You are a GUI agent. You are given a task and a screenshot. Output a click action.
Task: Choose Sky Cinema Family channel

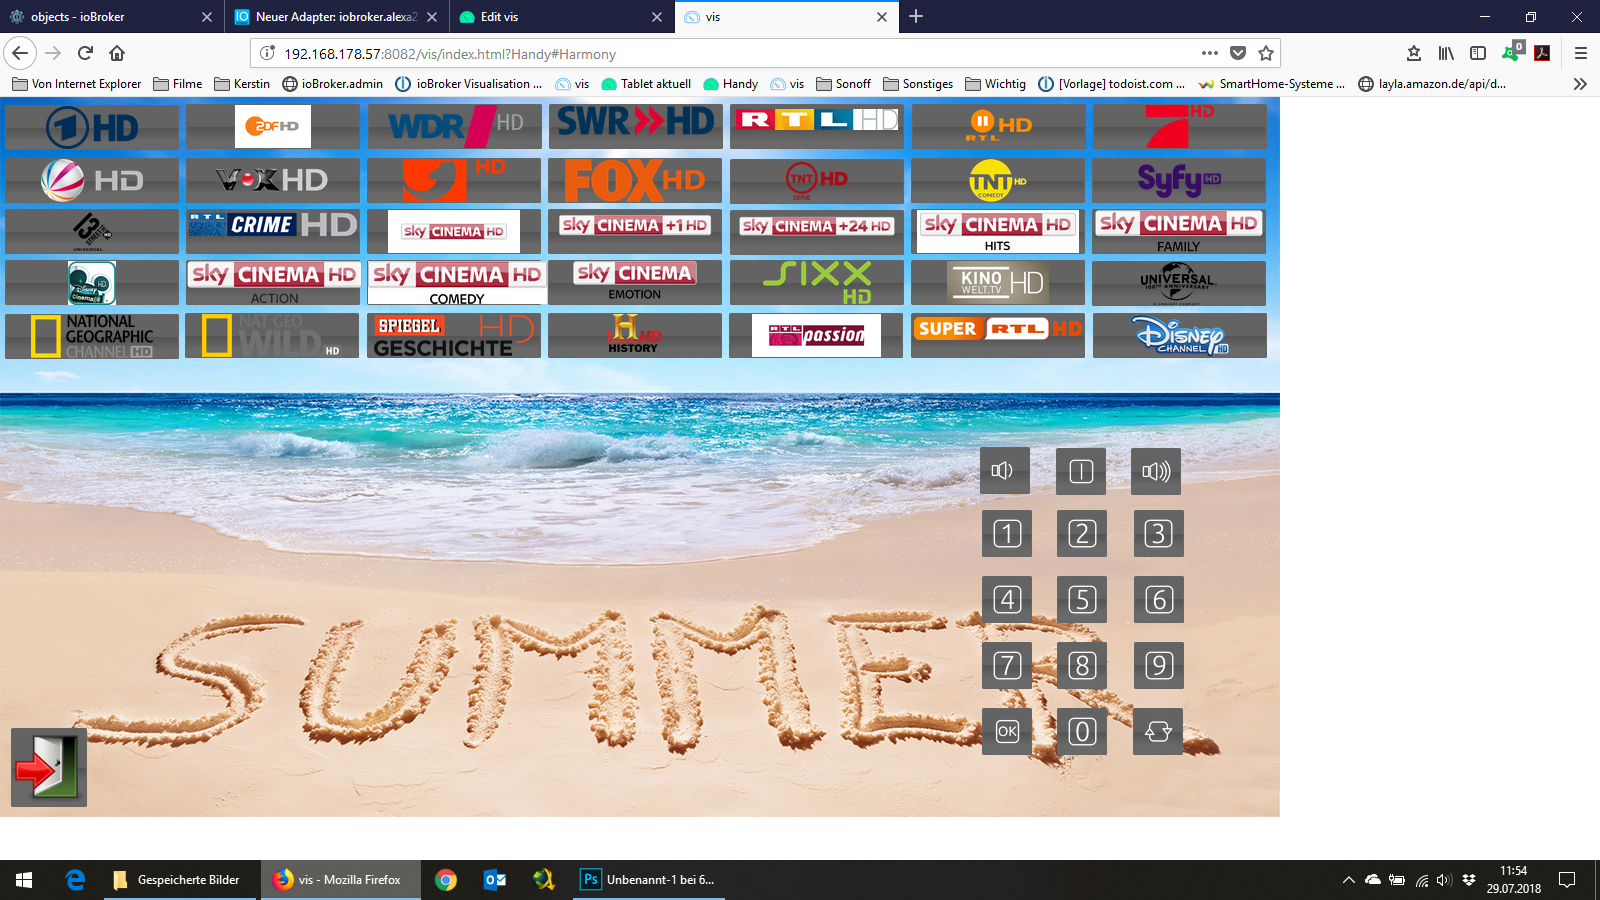(x=1180, y=231)
